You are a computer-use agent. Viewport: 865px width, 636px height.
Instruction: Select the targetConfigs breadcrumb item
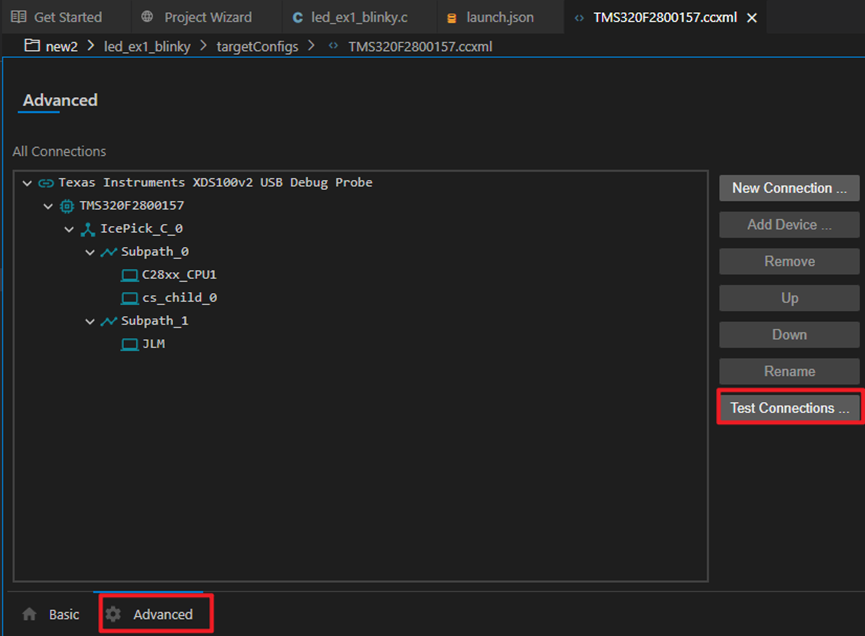[x=257, y=46]
